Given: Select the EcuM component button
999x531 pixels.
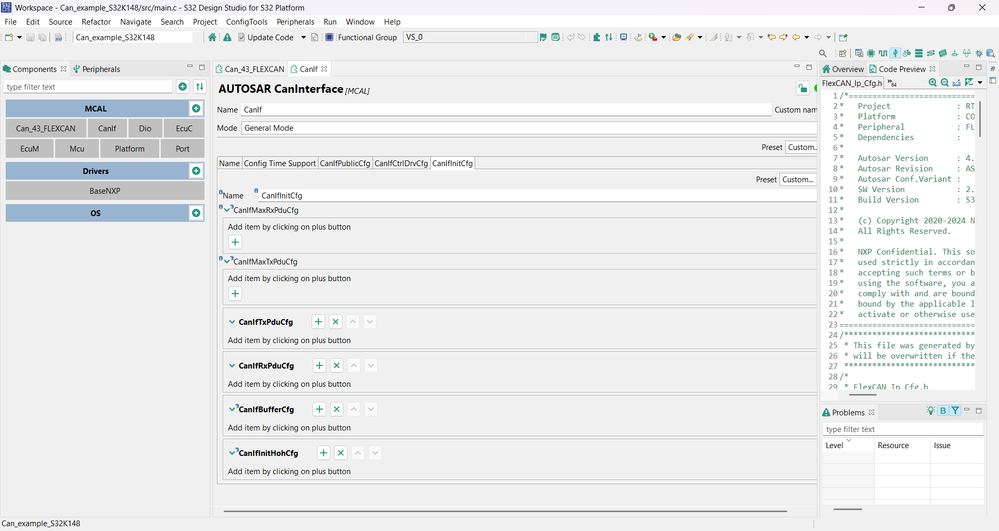Looking at the screenshot, I should tap(29, 149).
